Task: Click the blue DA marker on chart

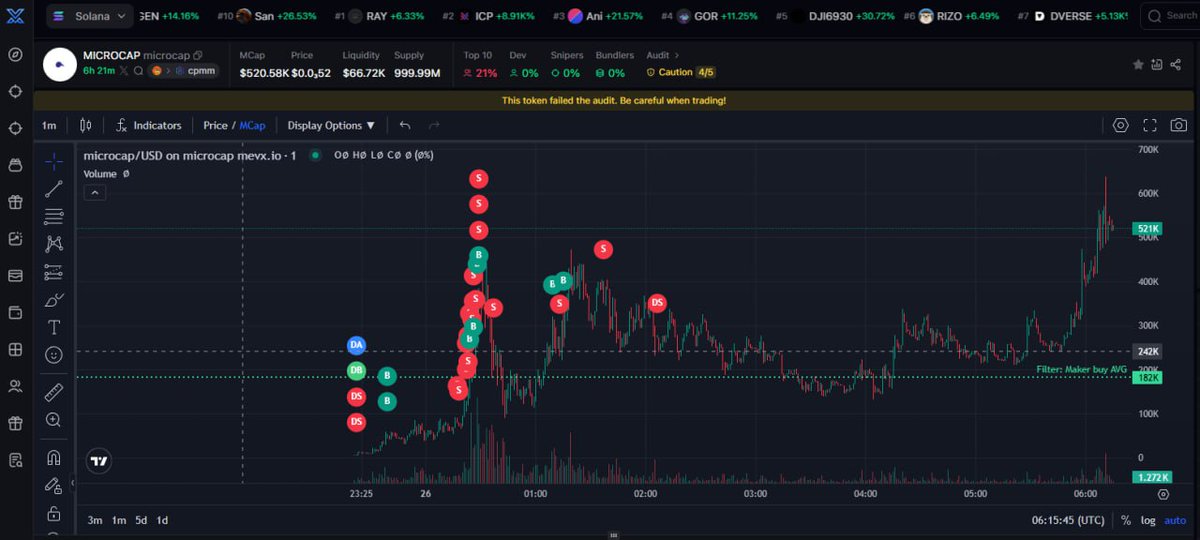Action: point(357,345)
